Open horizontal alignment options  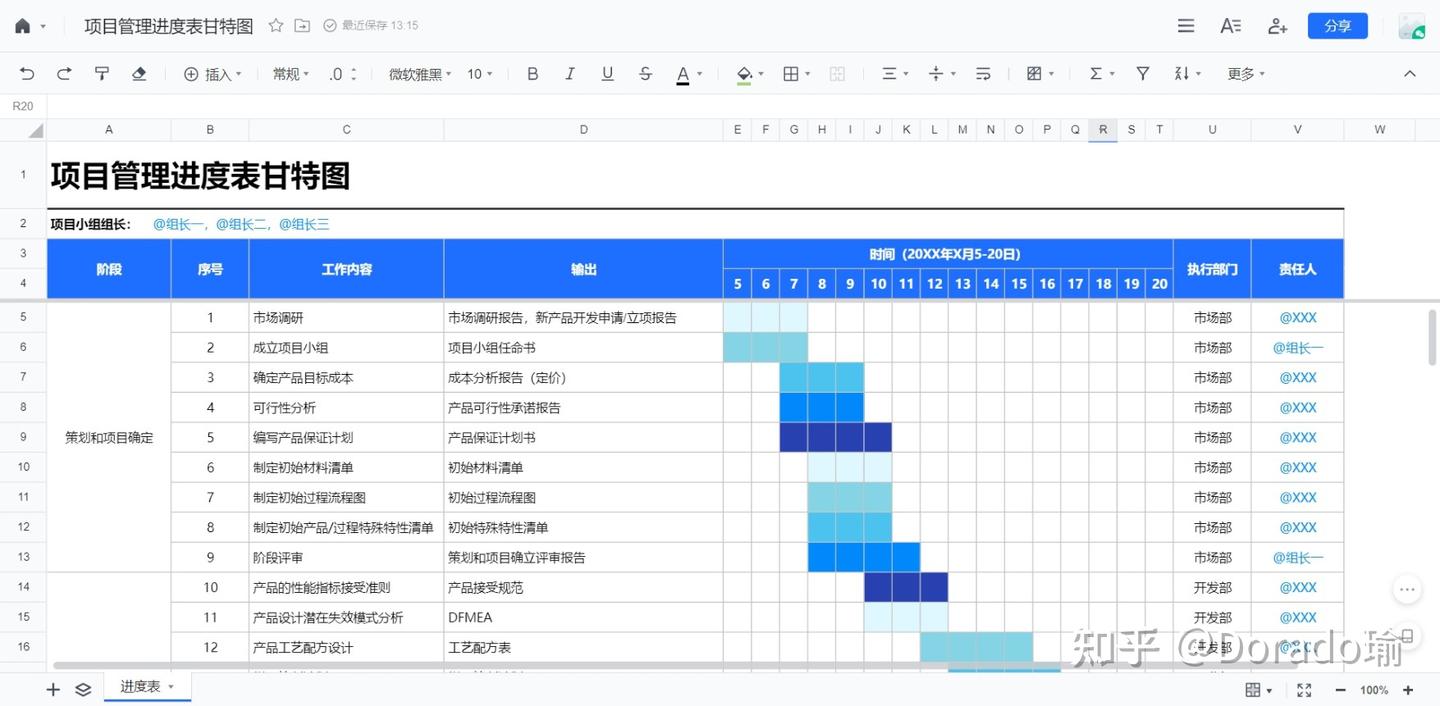point(889,74)
